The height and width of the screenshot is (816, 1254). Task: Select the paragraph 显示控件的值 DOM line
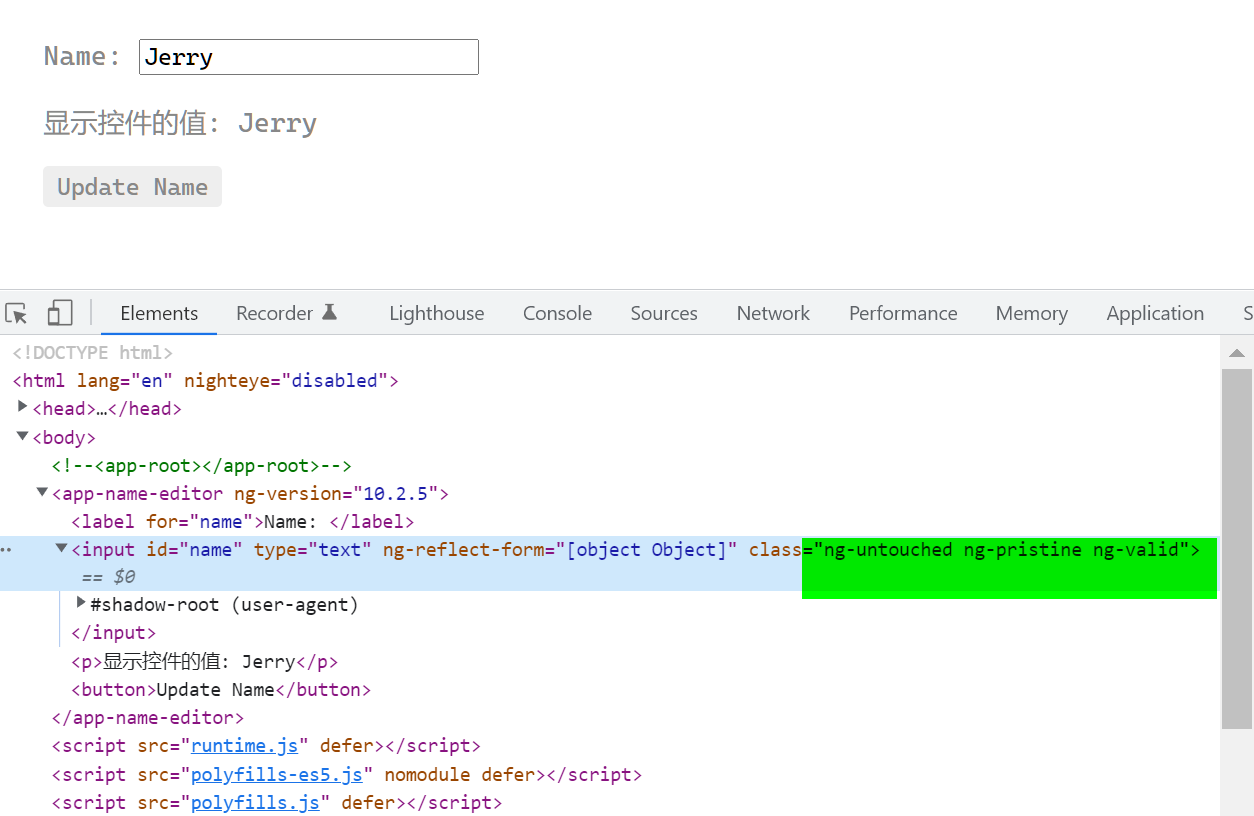(204, 662)
